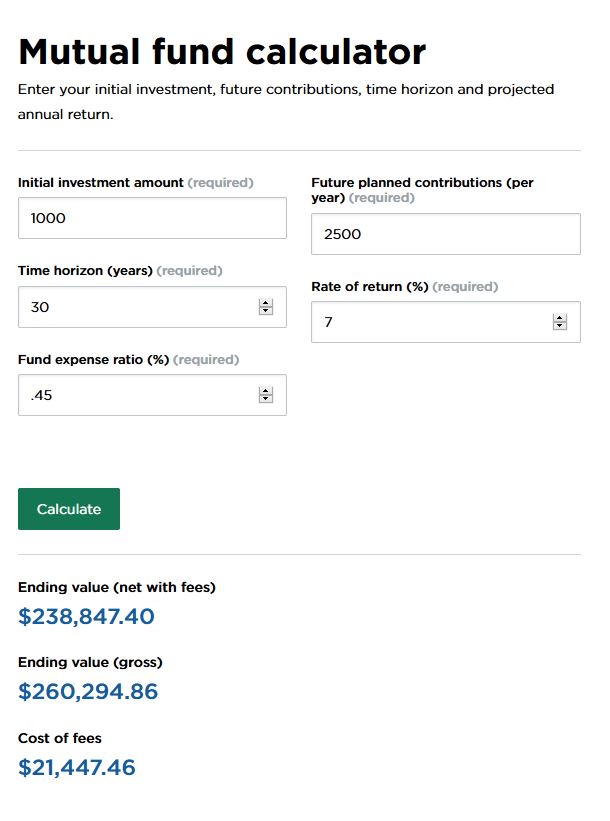Click the $238,847.40 net ending value
The height and width of the screenshot is (821, 610).
(x=86, y=616)
